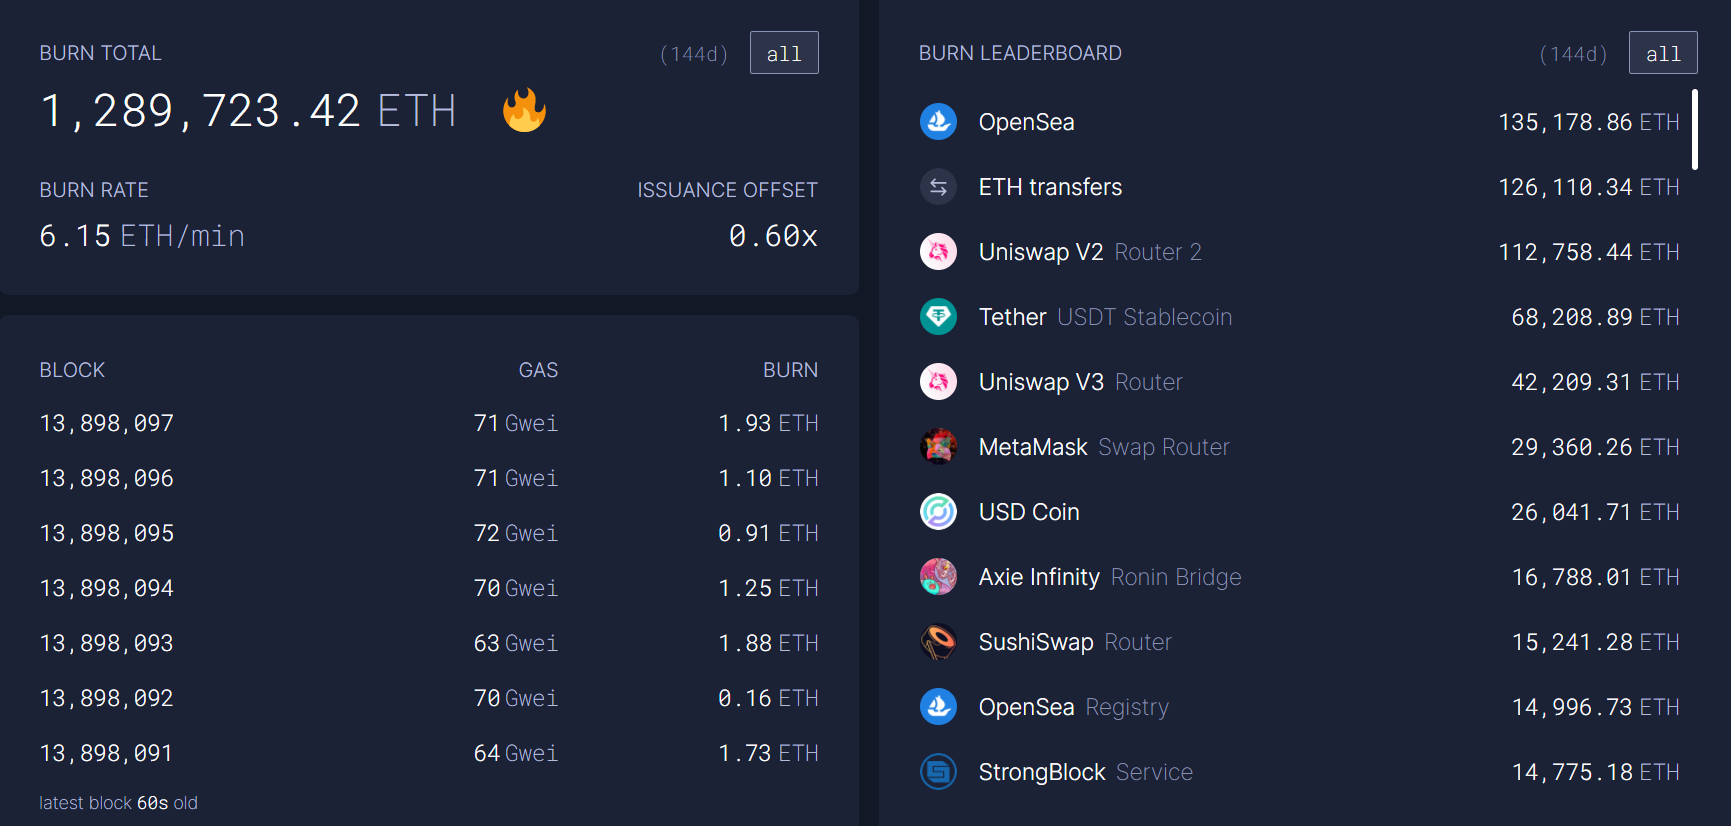Click the 72 Gwei gas value

coord(516,534)
